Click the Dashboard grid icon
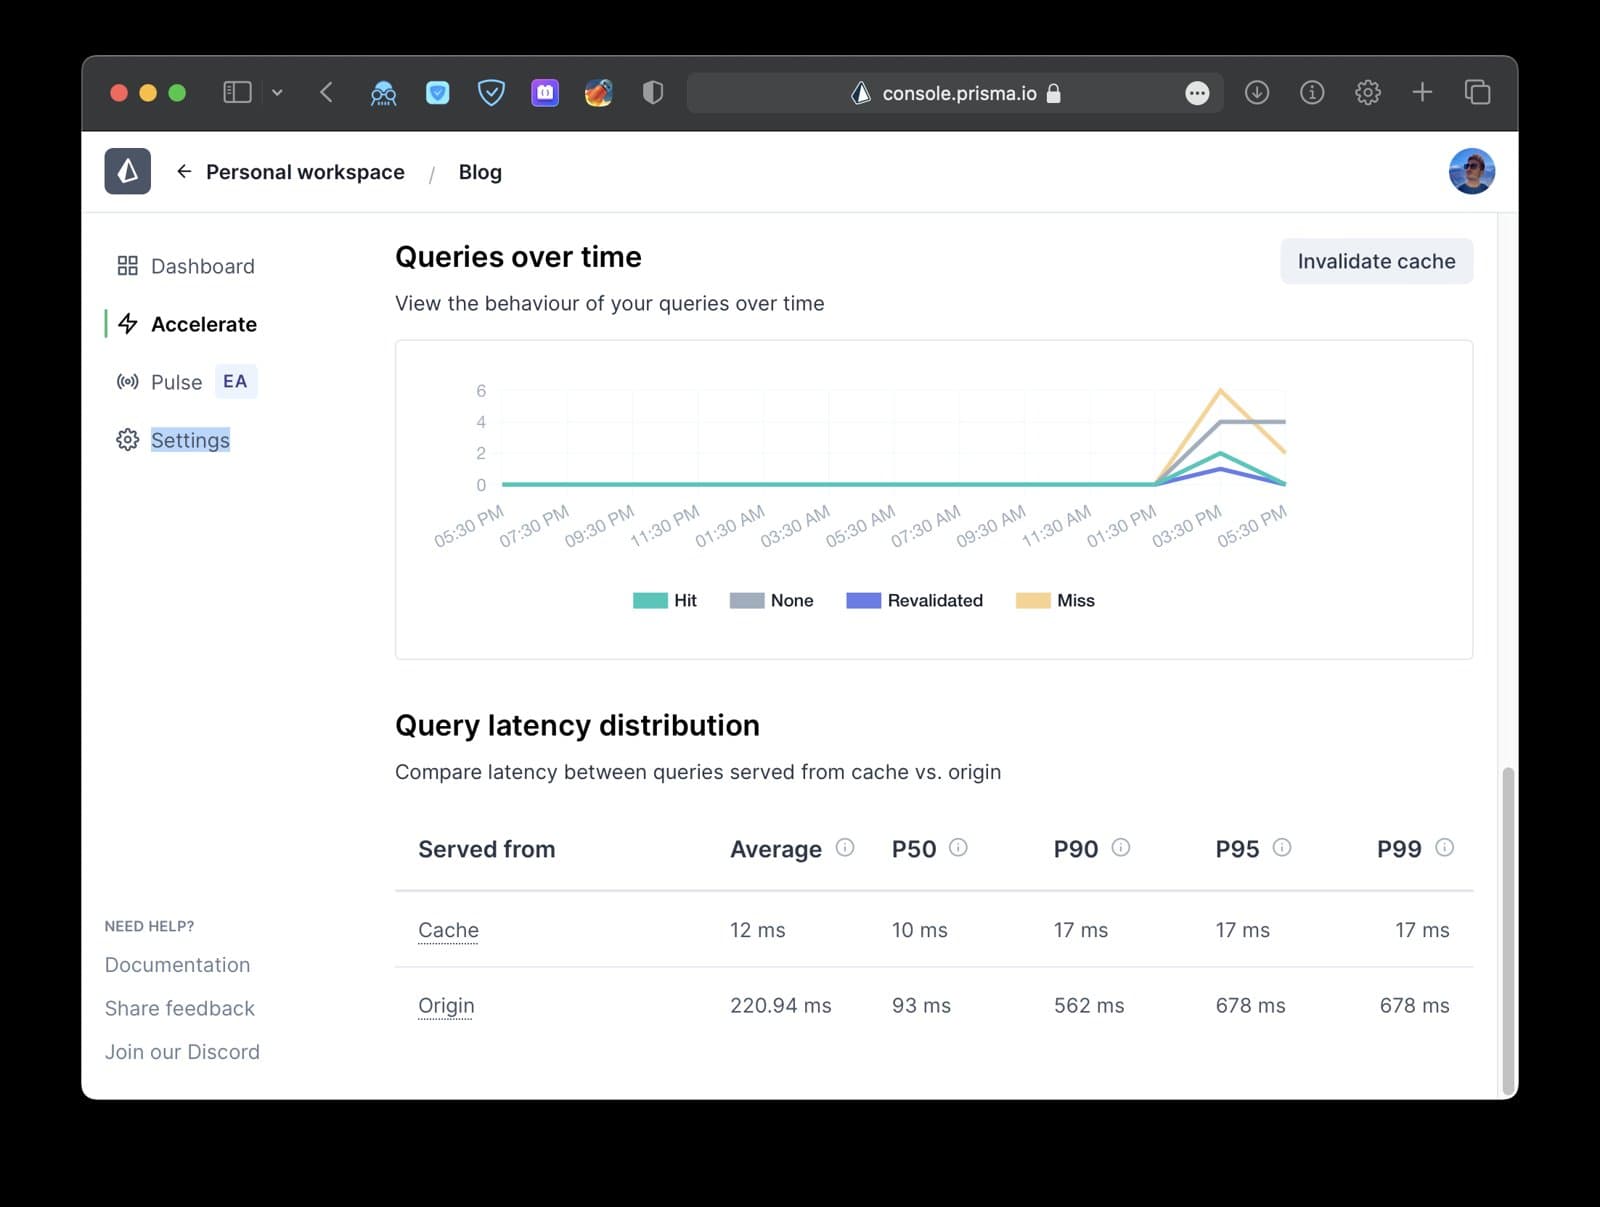1600x1207 pixels. 127,266
